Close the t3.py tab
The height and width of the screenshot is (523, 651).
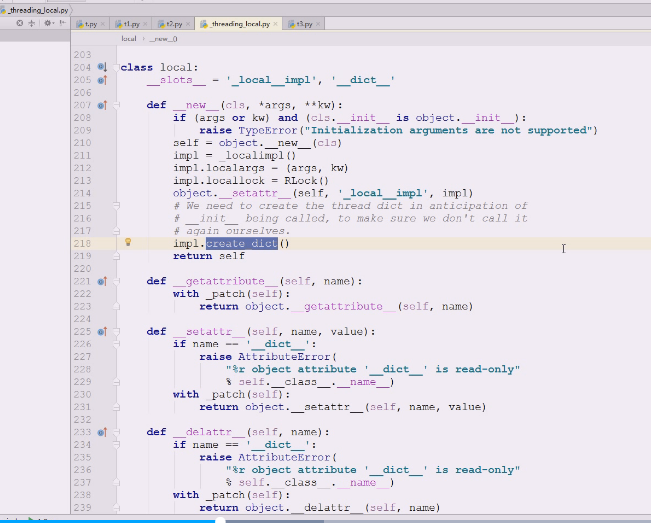(318, 24)
